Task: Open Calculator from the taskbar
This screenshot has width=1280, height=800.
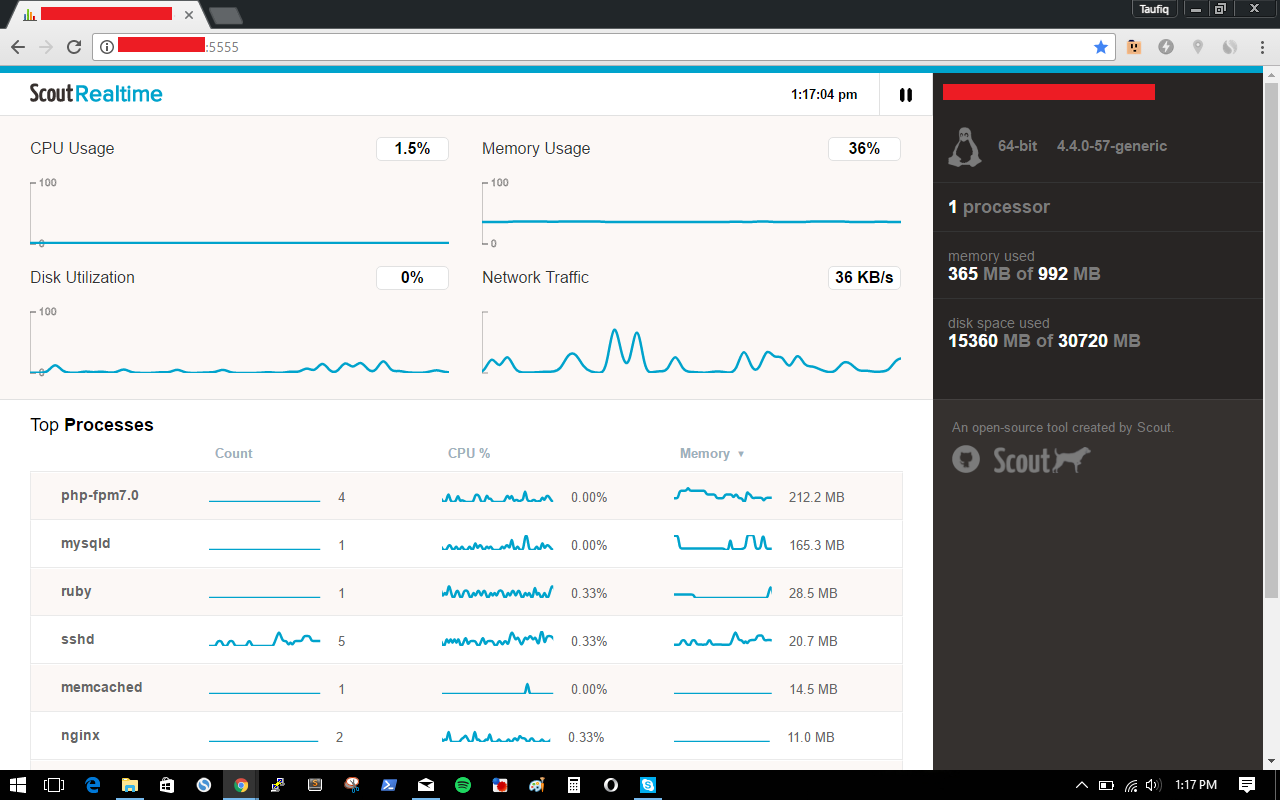Action: 574,785
